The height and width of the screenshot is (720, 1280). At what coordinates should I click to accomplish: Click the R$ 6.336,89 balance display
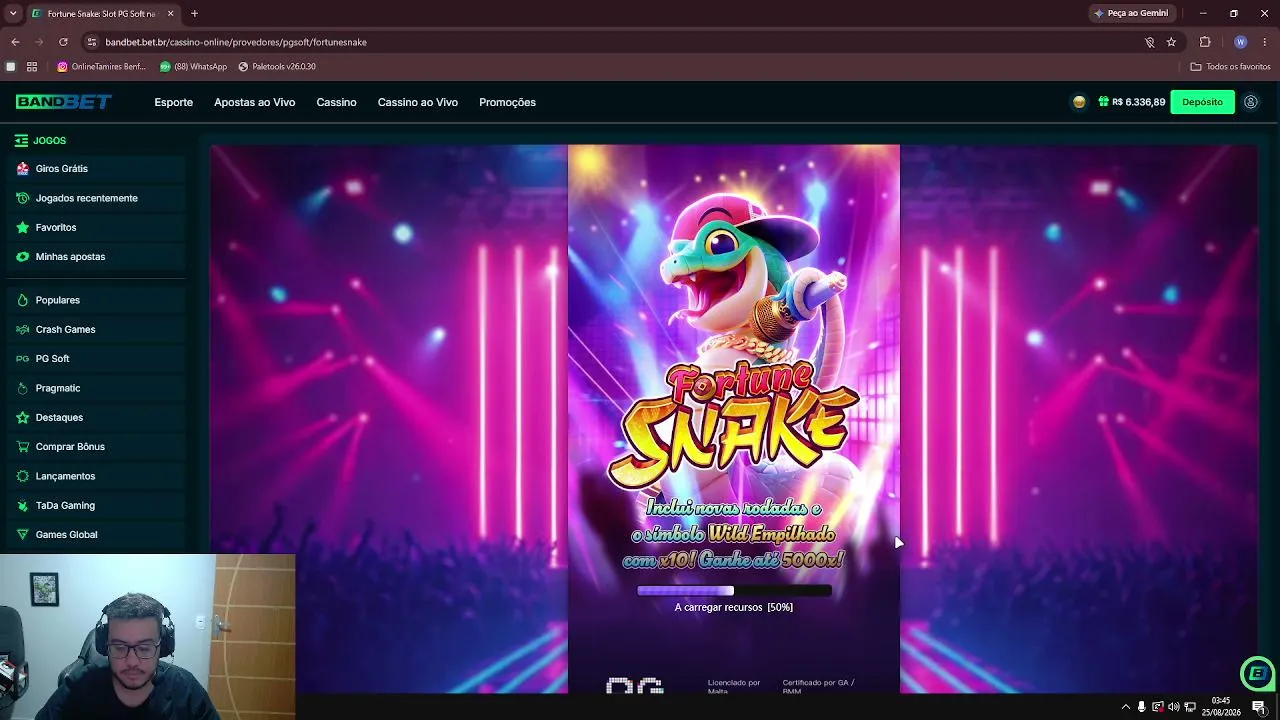click(1138, 102)
